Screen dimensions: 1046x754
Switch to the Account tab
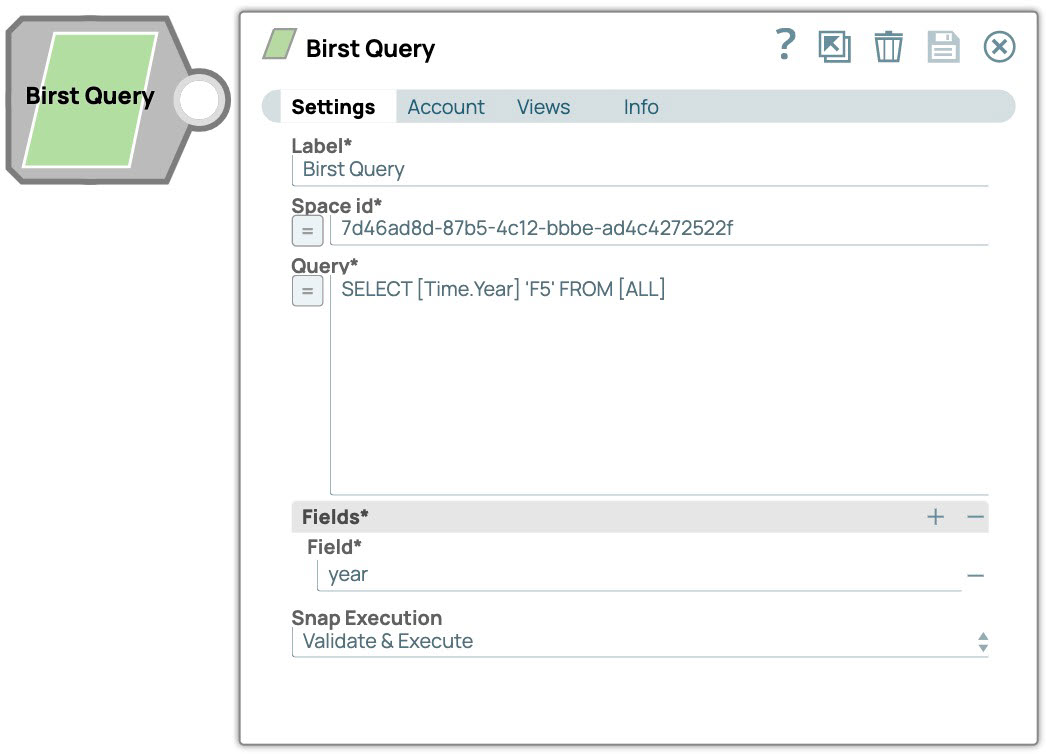(446, 107)
